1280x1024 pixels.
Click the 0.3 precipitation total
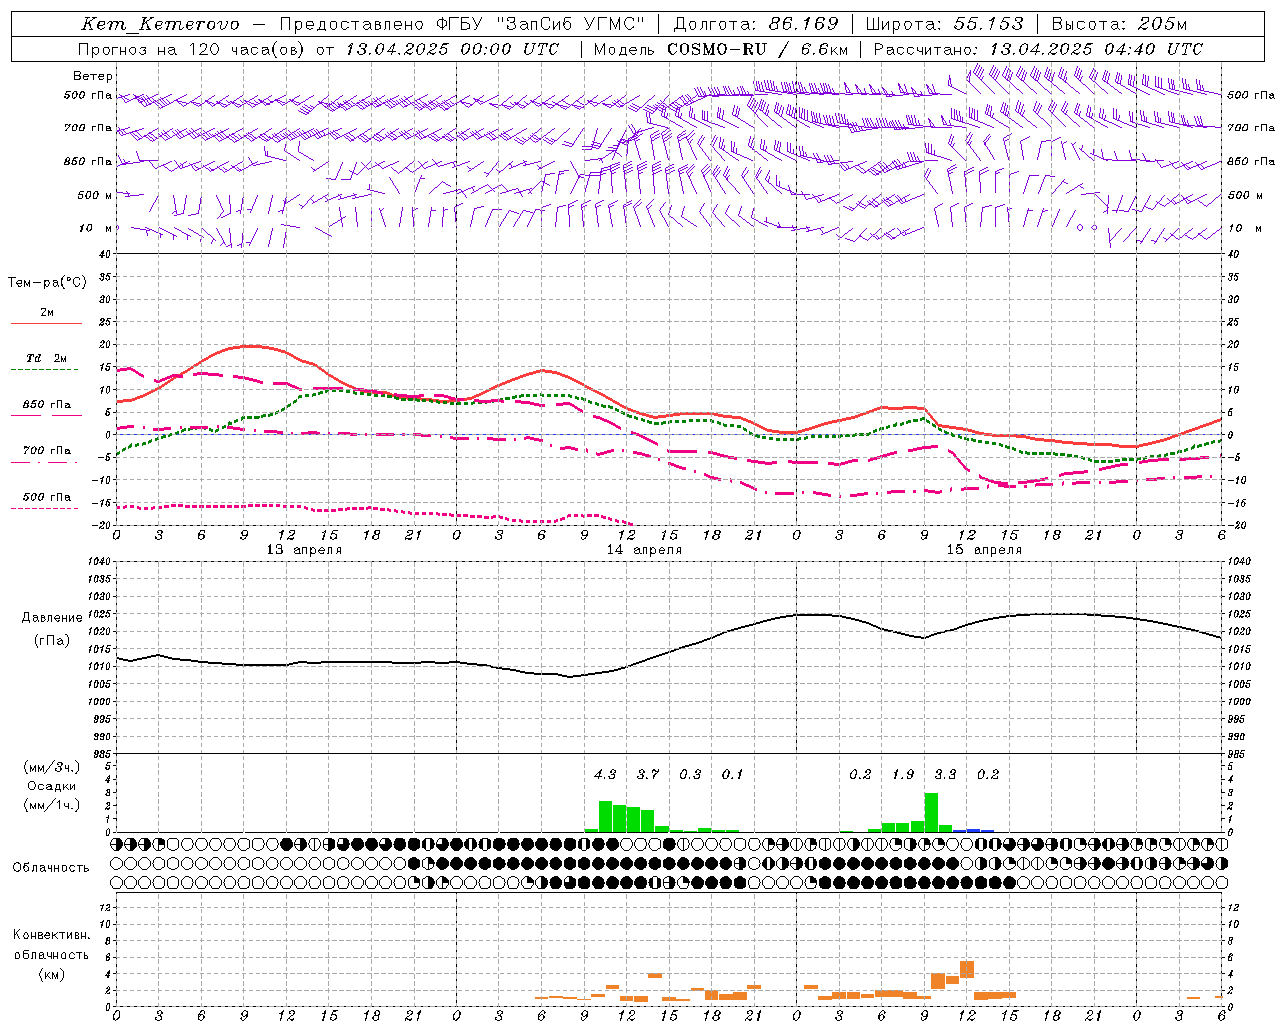pyautogui.click(x=690, y=775)
